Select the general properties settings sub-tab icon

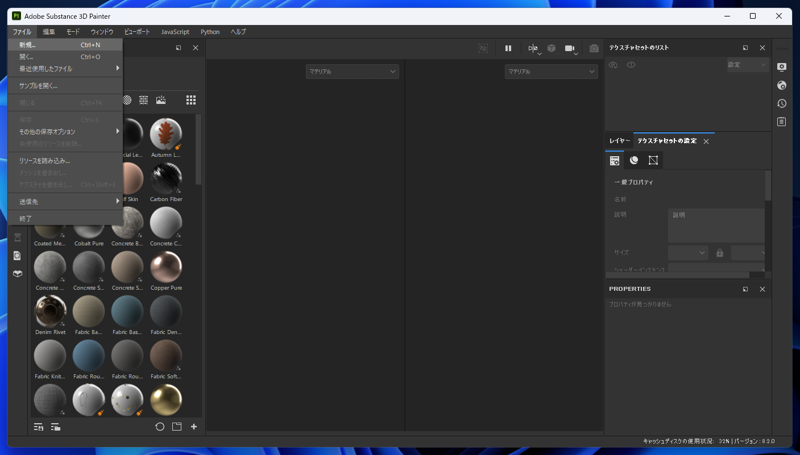point(615,160)
